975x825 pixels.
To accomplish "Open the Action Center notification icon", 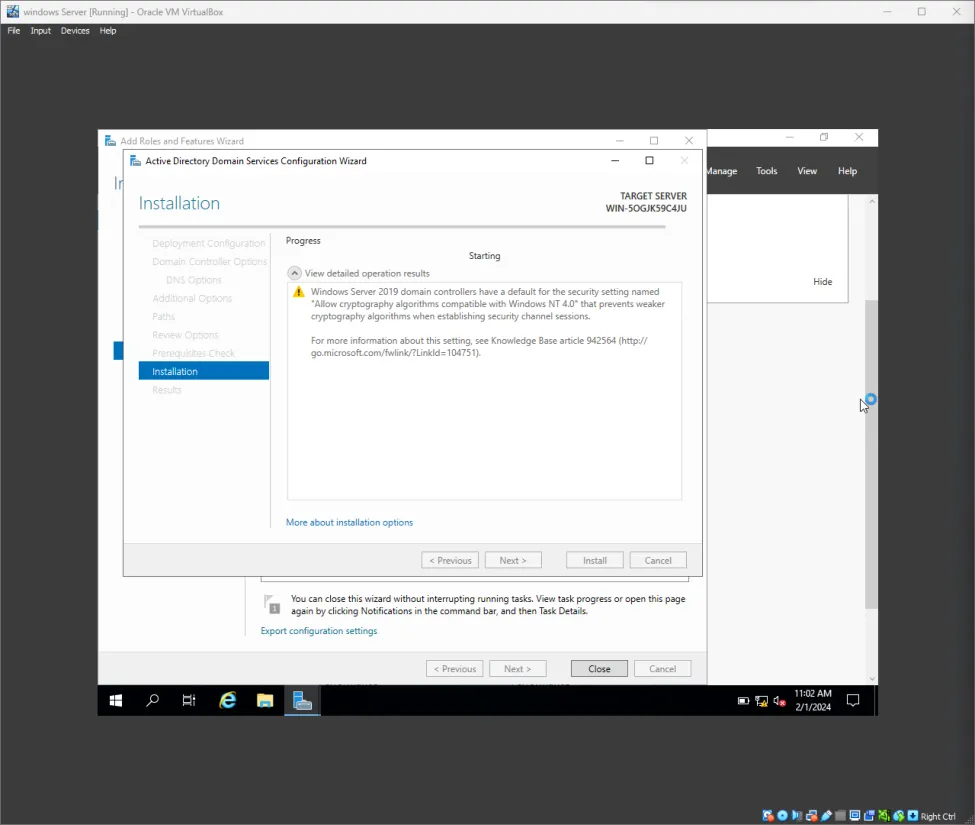I will [853, 701].
